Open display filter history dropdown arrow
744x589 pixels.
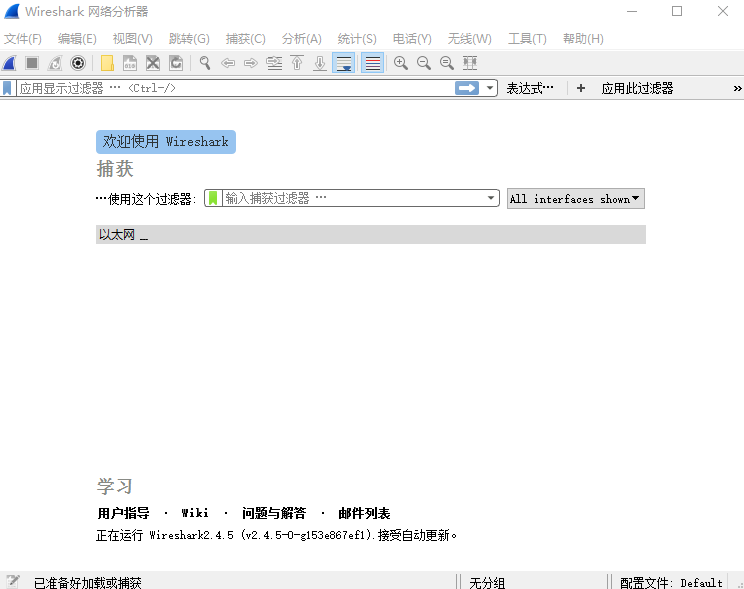[x=490, y=88]
